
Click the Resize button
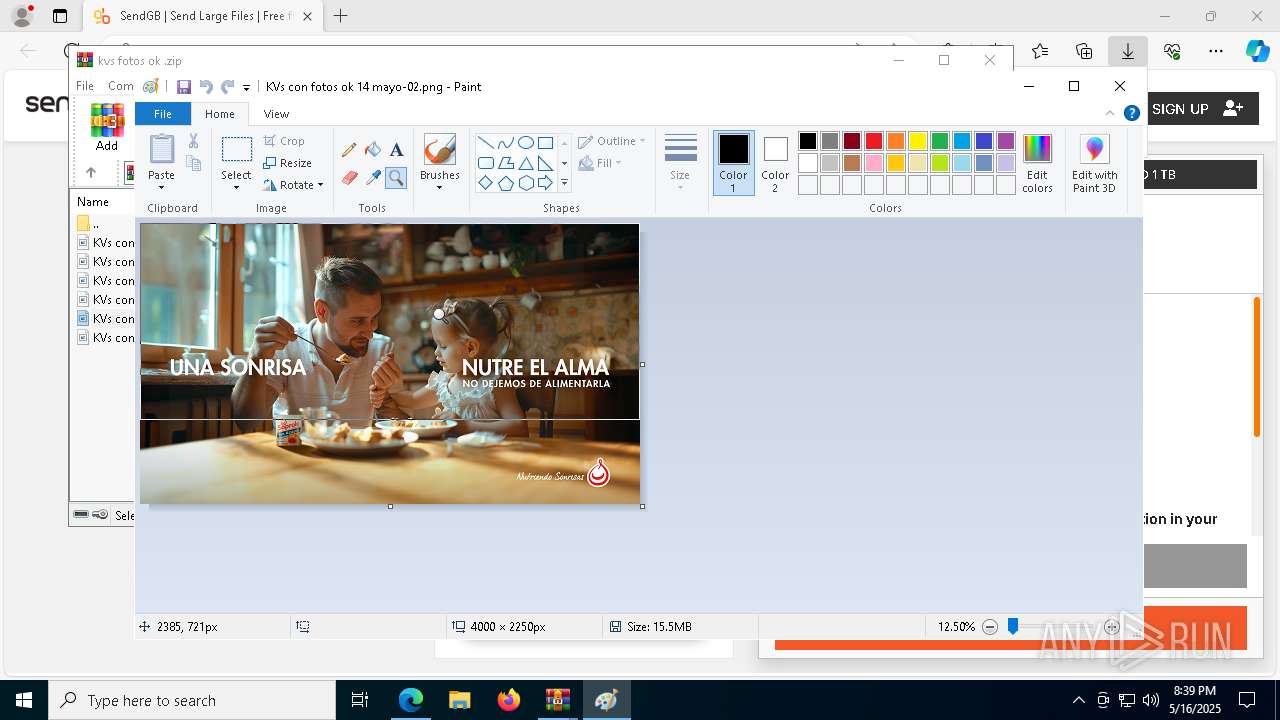pos(288,163)
